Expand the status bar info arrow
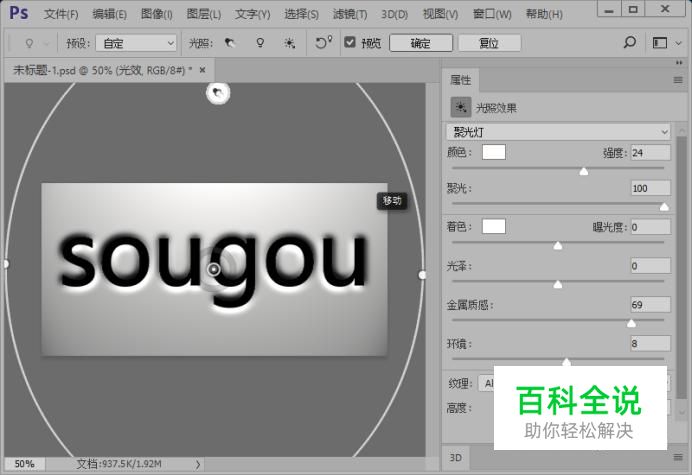692x475 pixels. coord(198,464)
